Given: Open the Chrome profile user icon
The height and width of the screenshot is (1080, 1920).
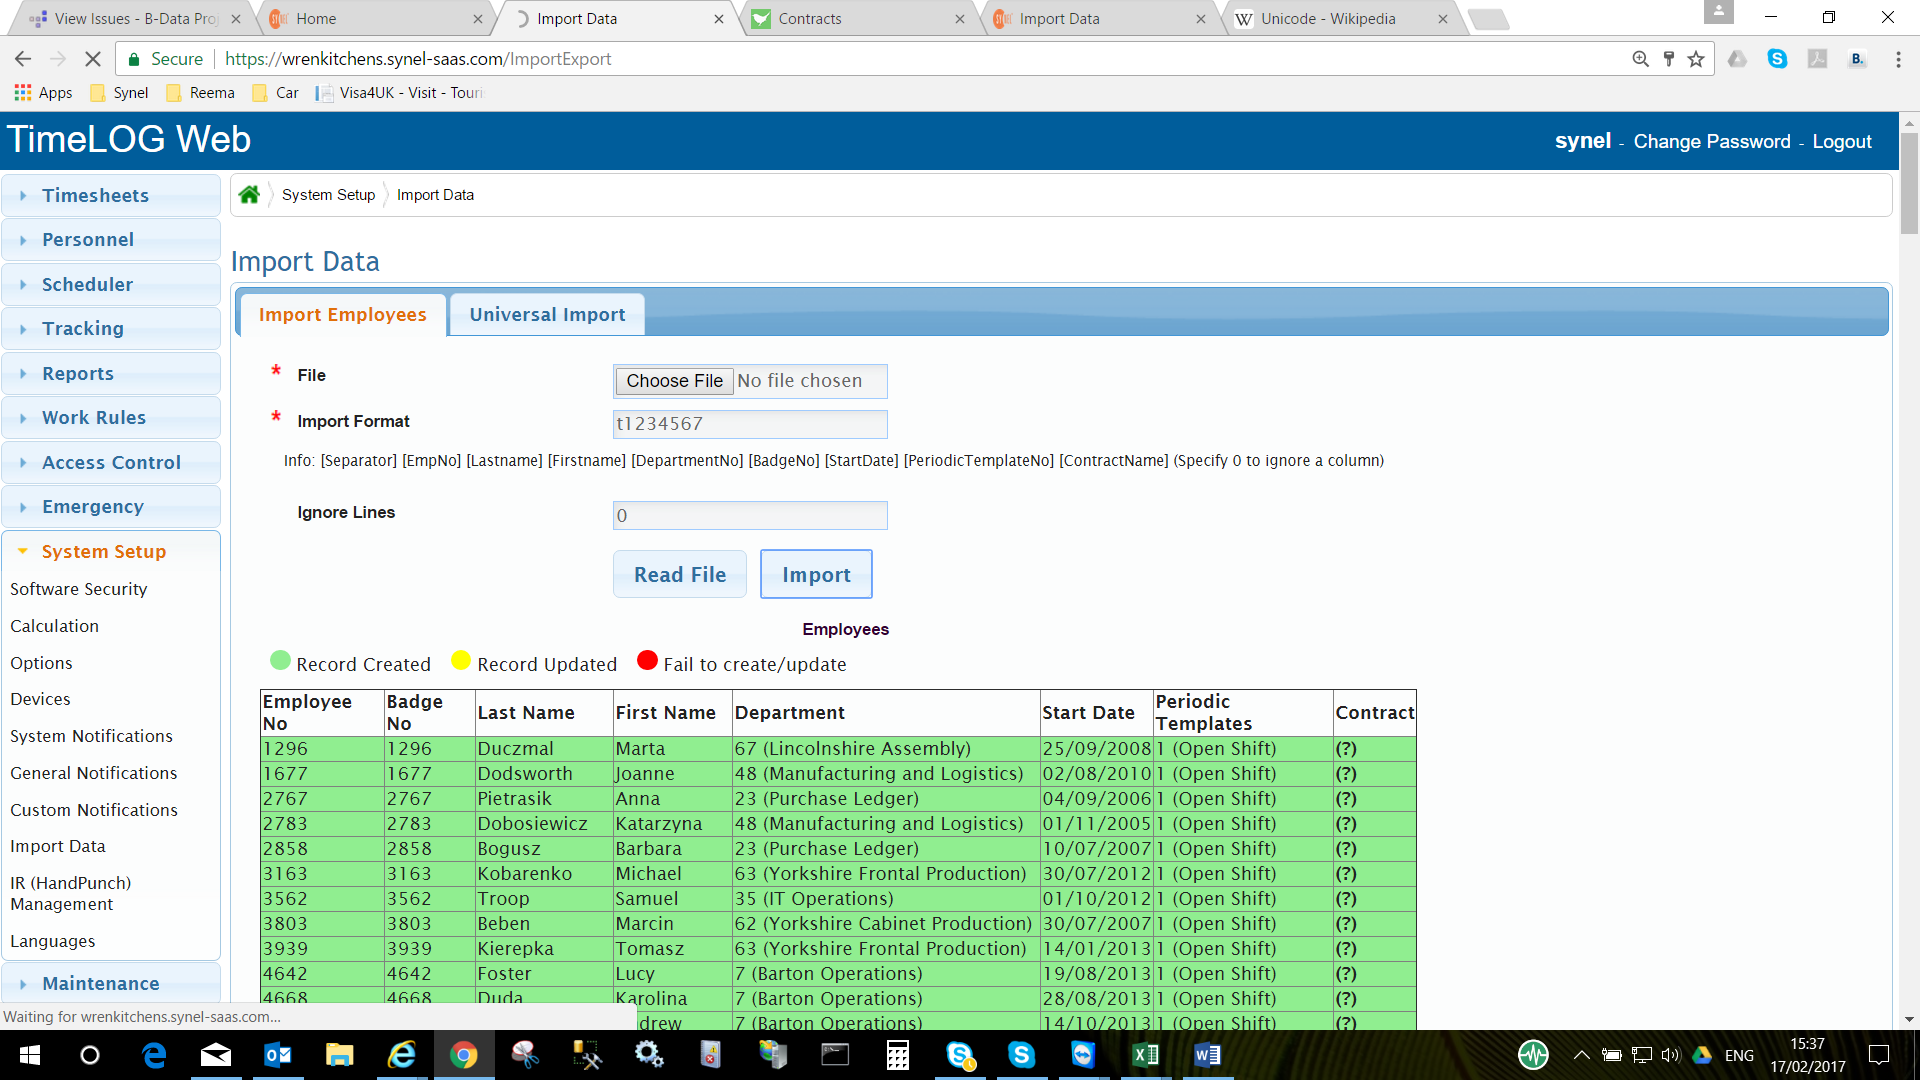Looking at the screenshot, I should pos(1718,12).
